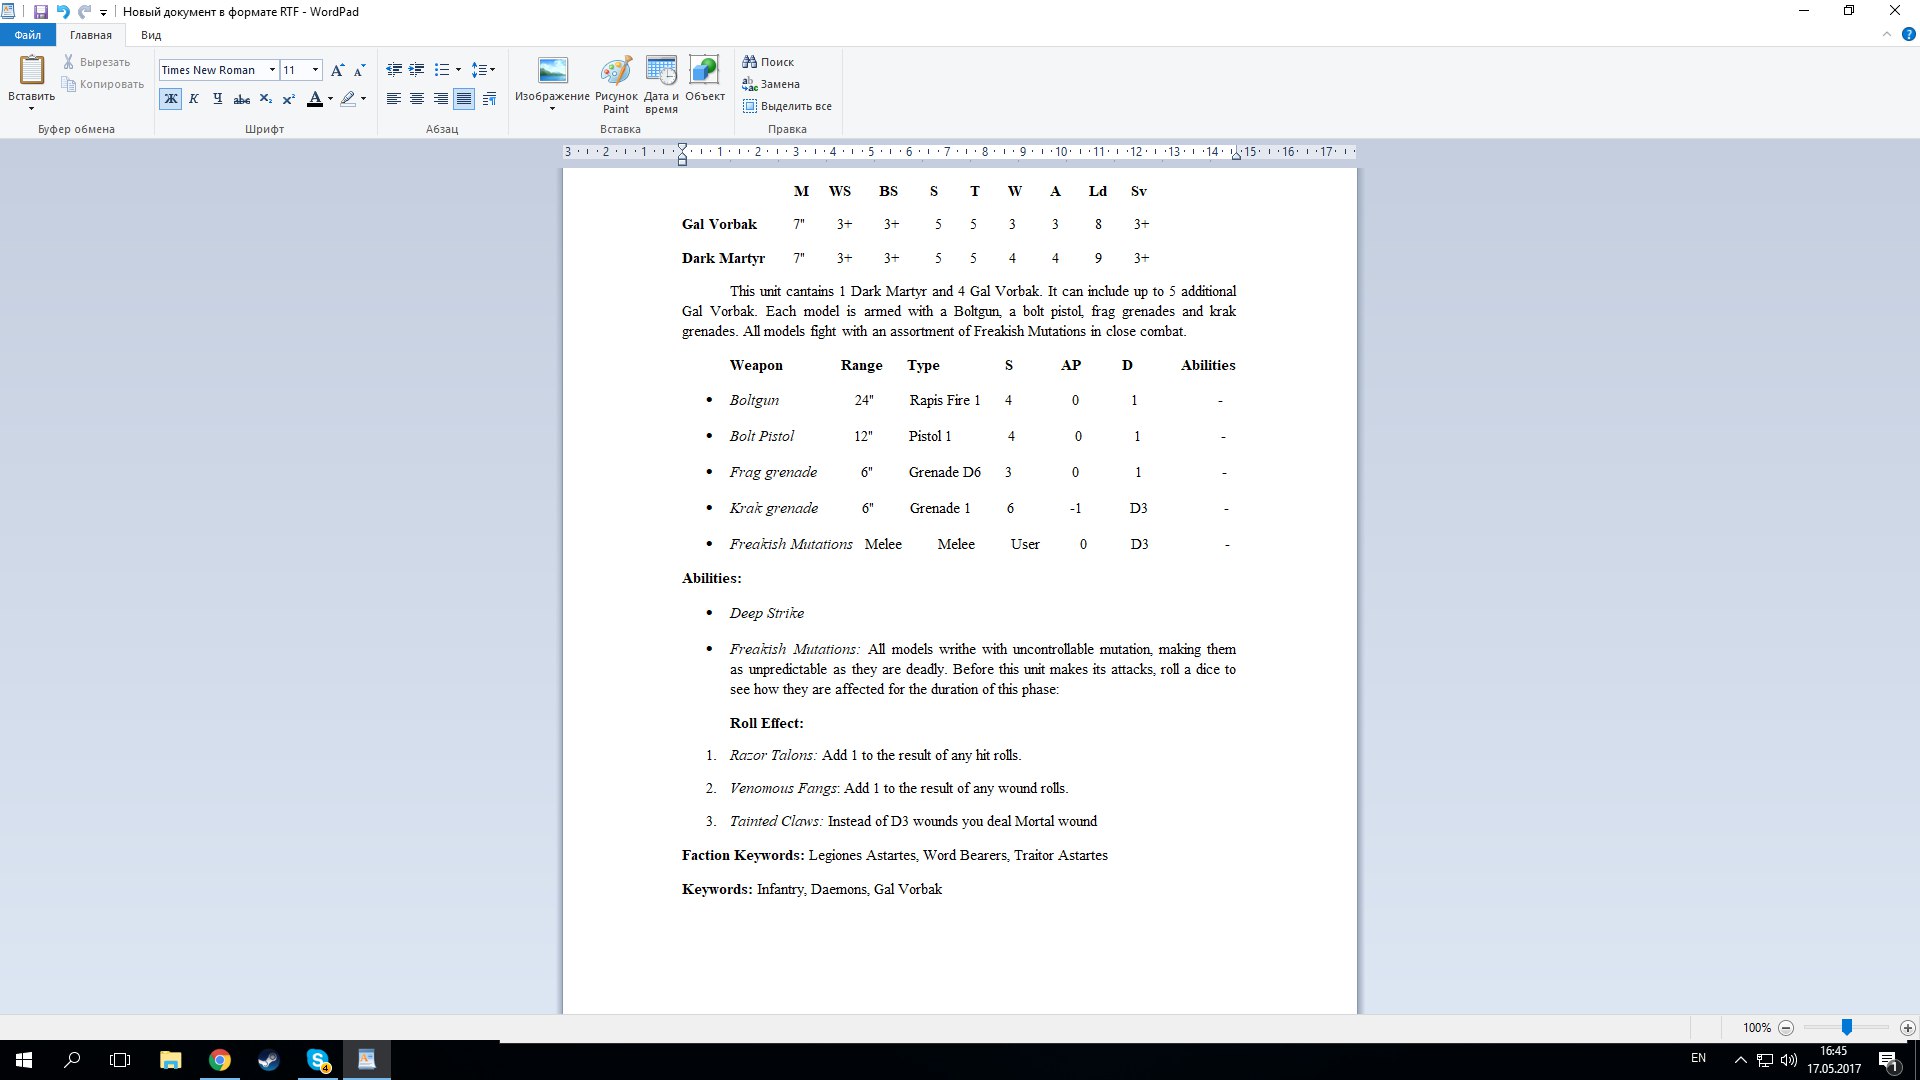
Task: Click the zoom out minus button
Action: point(1786,1027)
